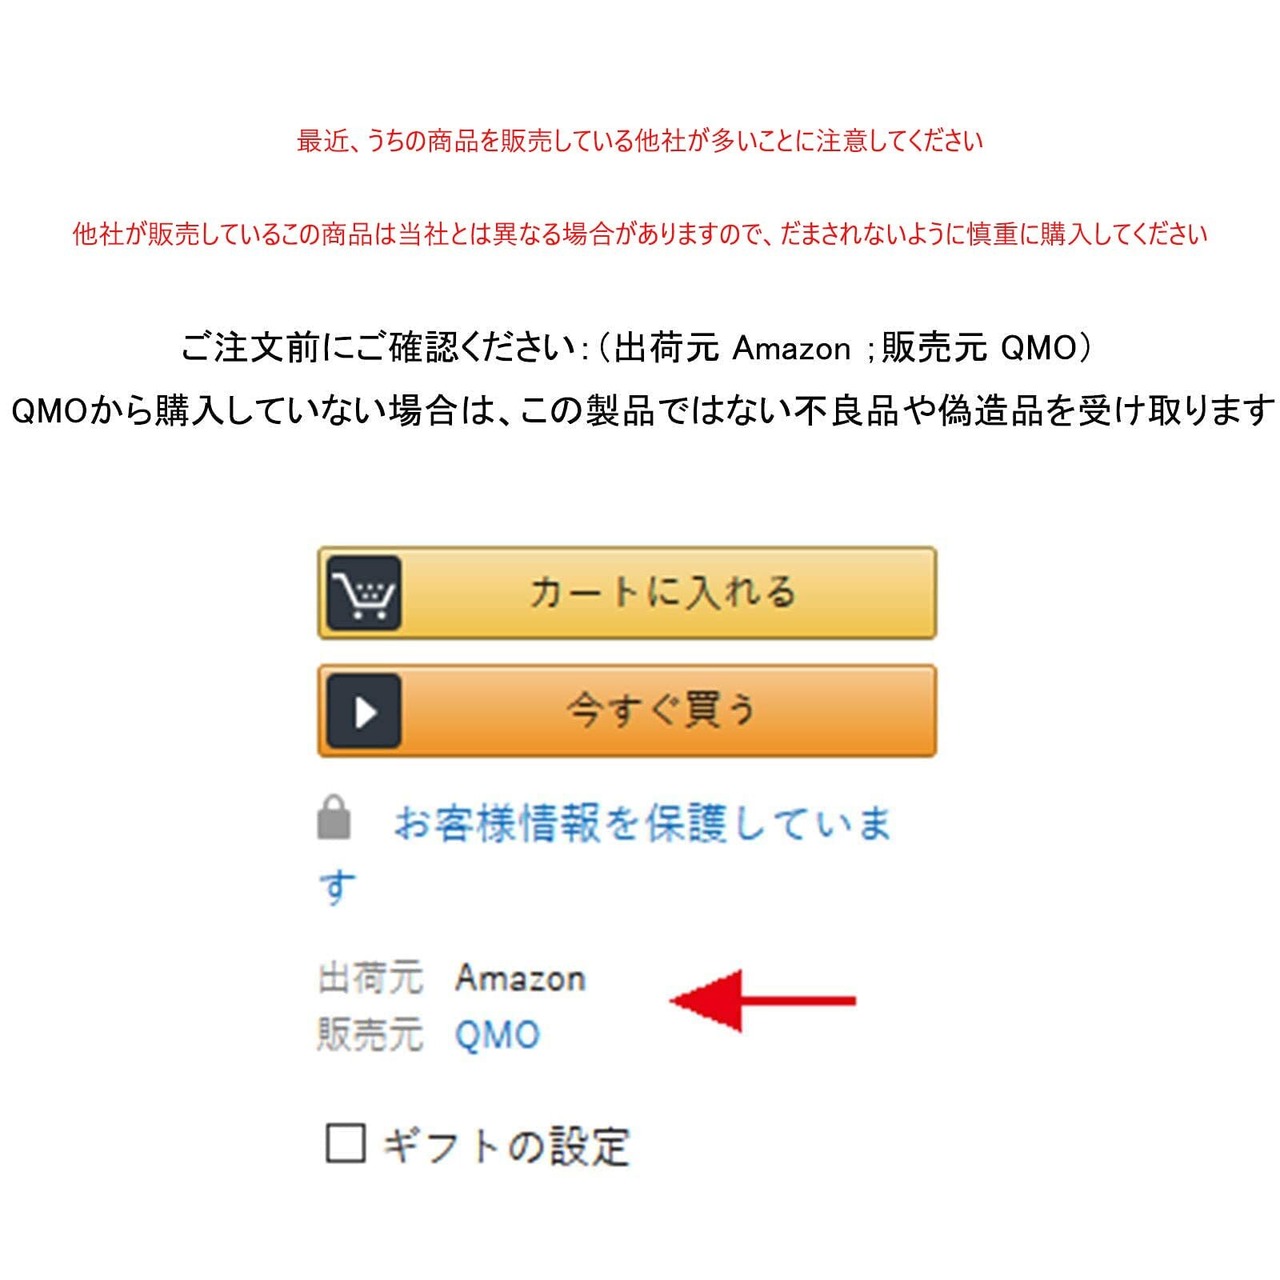Click the Amazon shipper name text
Image resolution: width=1280 pixels, height=1280 pixels.
pos(520,978)
